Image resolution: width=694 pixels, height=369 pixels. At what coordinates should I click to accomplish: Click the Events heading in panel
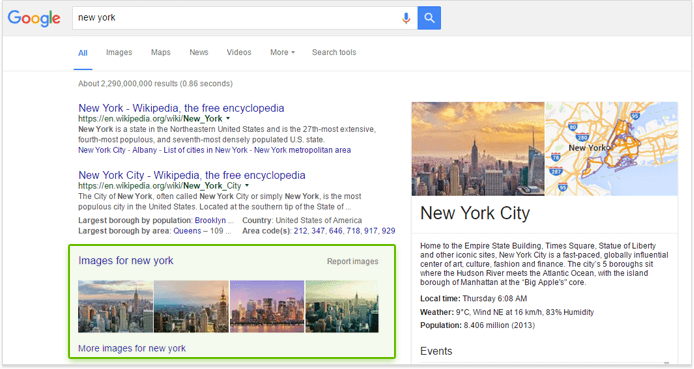click(436, 351)
